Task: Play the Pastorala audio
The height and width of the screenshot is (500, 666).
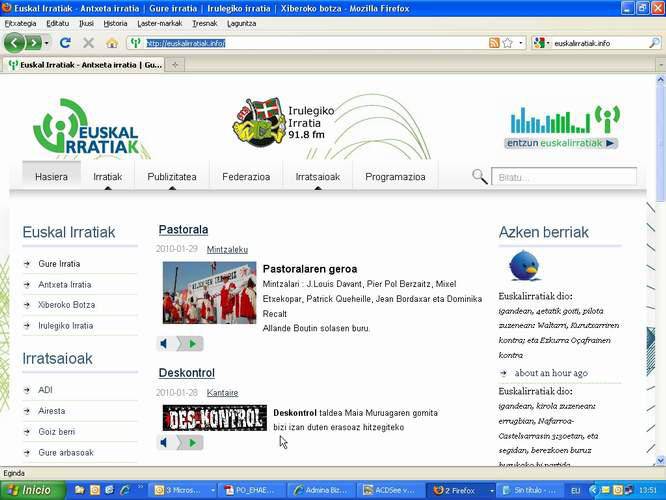Action: tap(192, 343)
